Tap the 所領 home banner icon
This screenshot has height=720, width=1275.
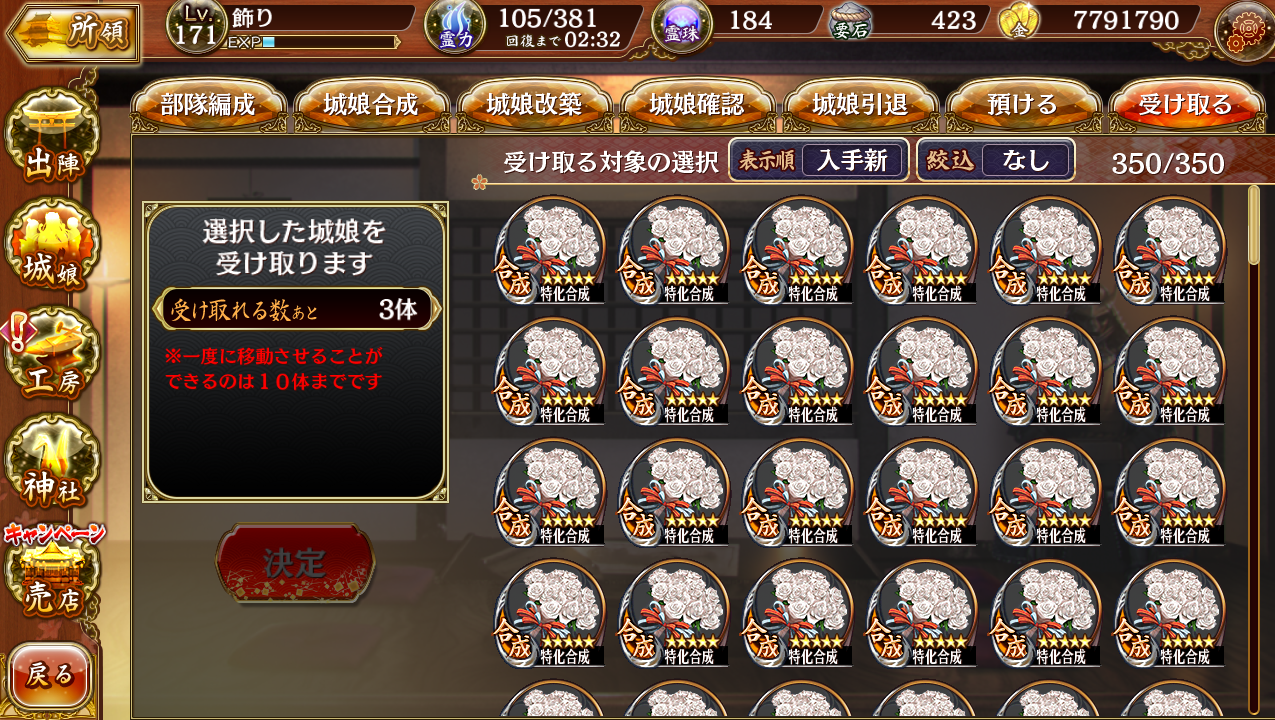(72, 33)
